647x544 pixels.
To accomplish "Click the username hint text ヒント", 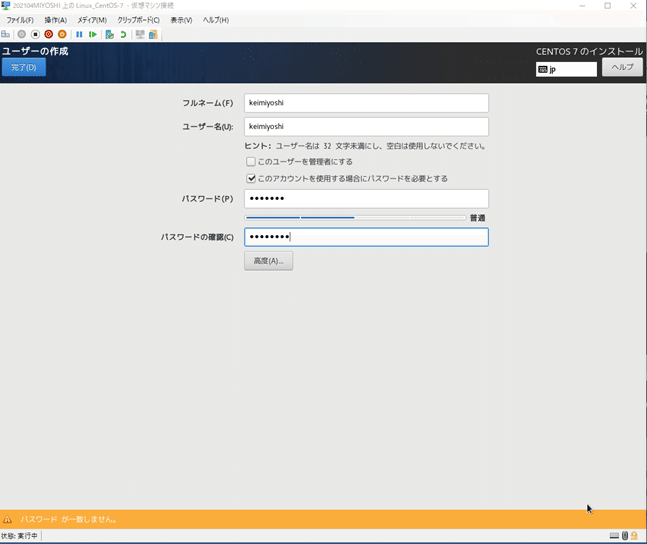I will tap(365, 146).
